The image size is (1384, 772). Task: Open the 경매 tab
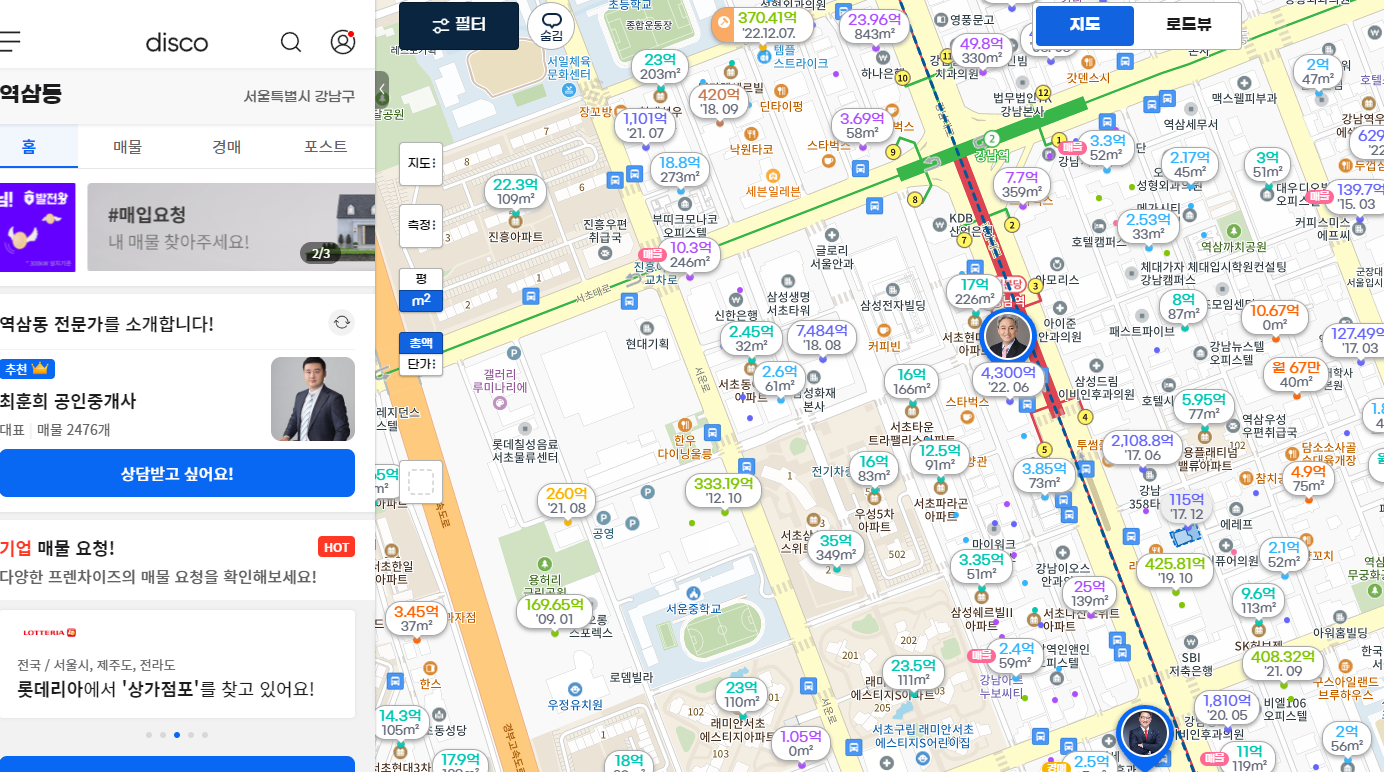227,146
